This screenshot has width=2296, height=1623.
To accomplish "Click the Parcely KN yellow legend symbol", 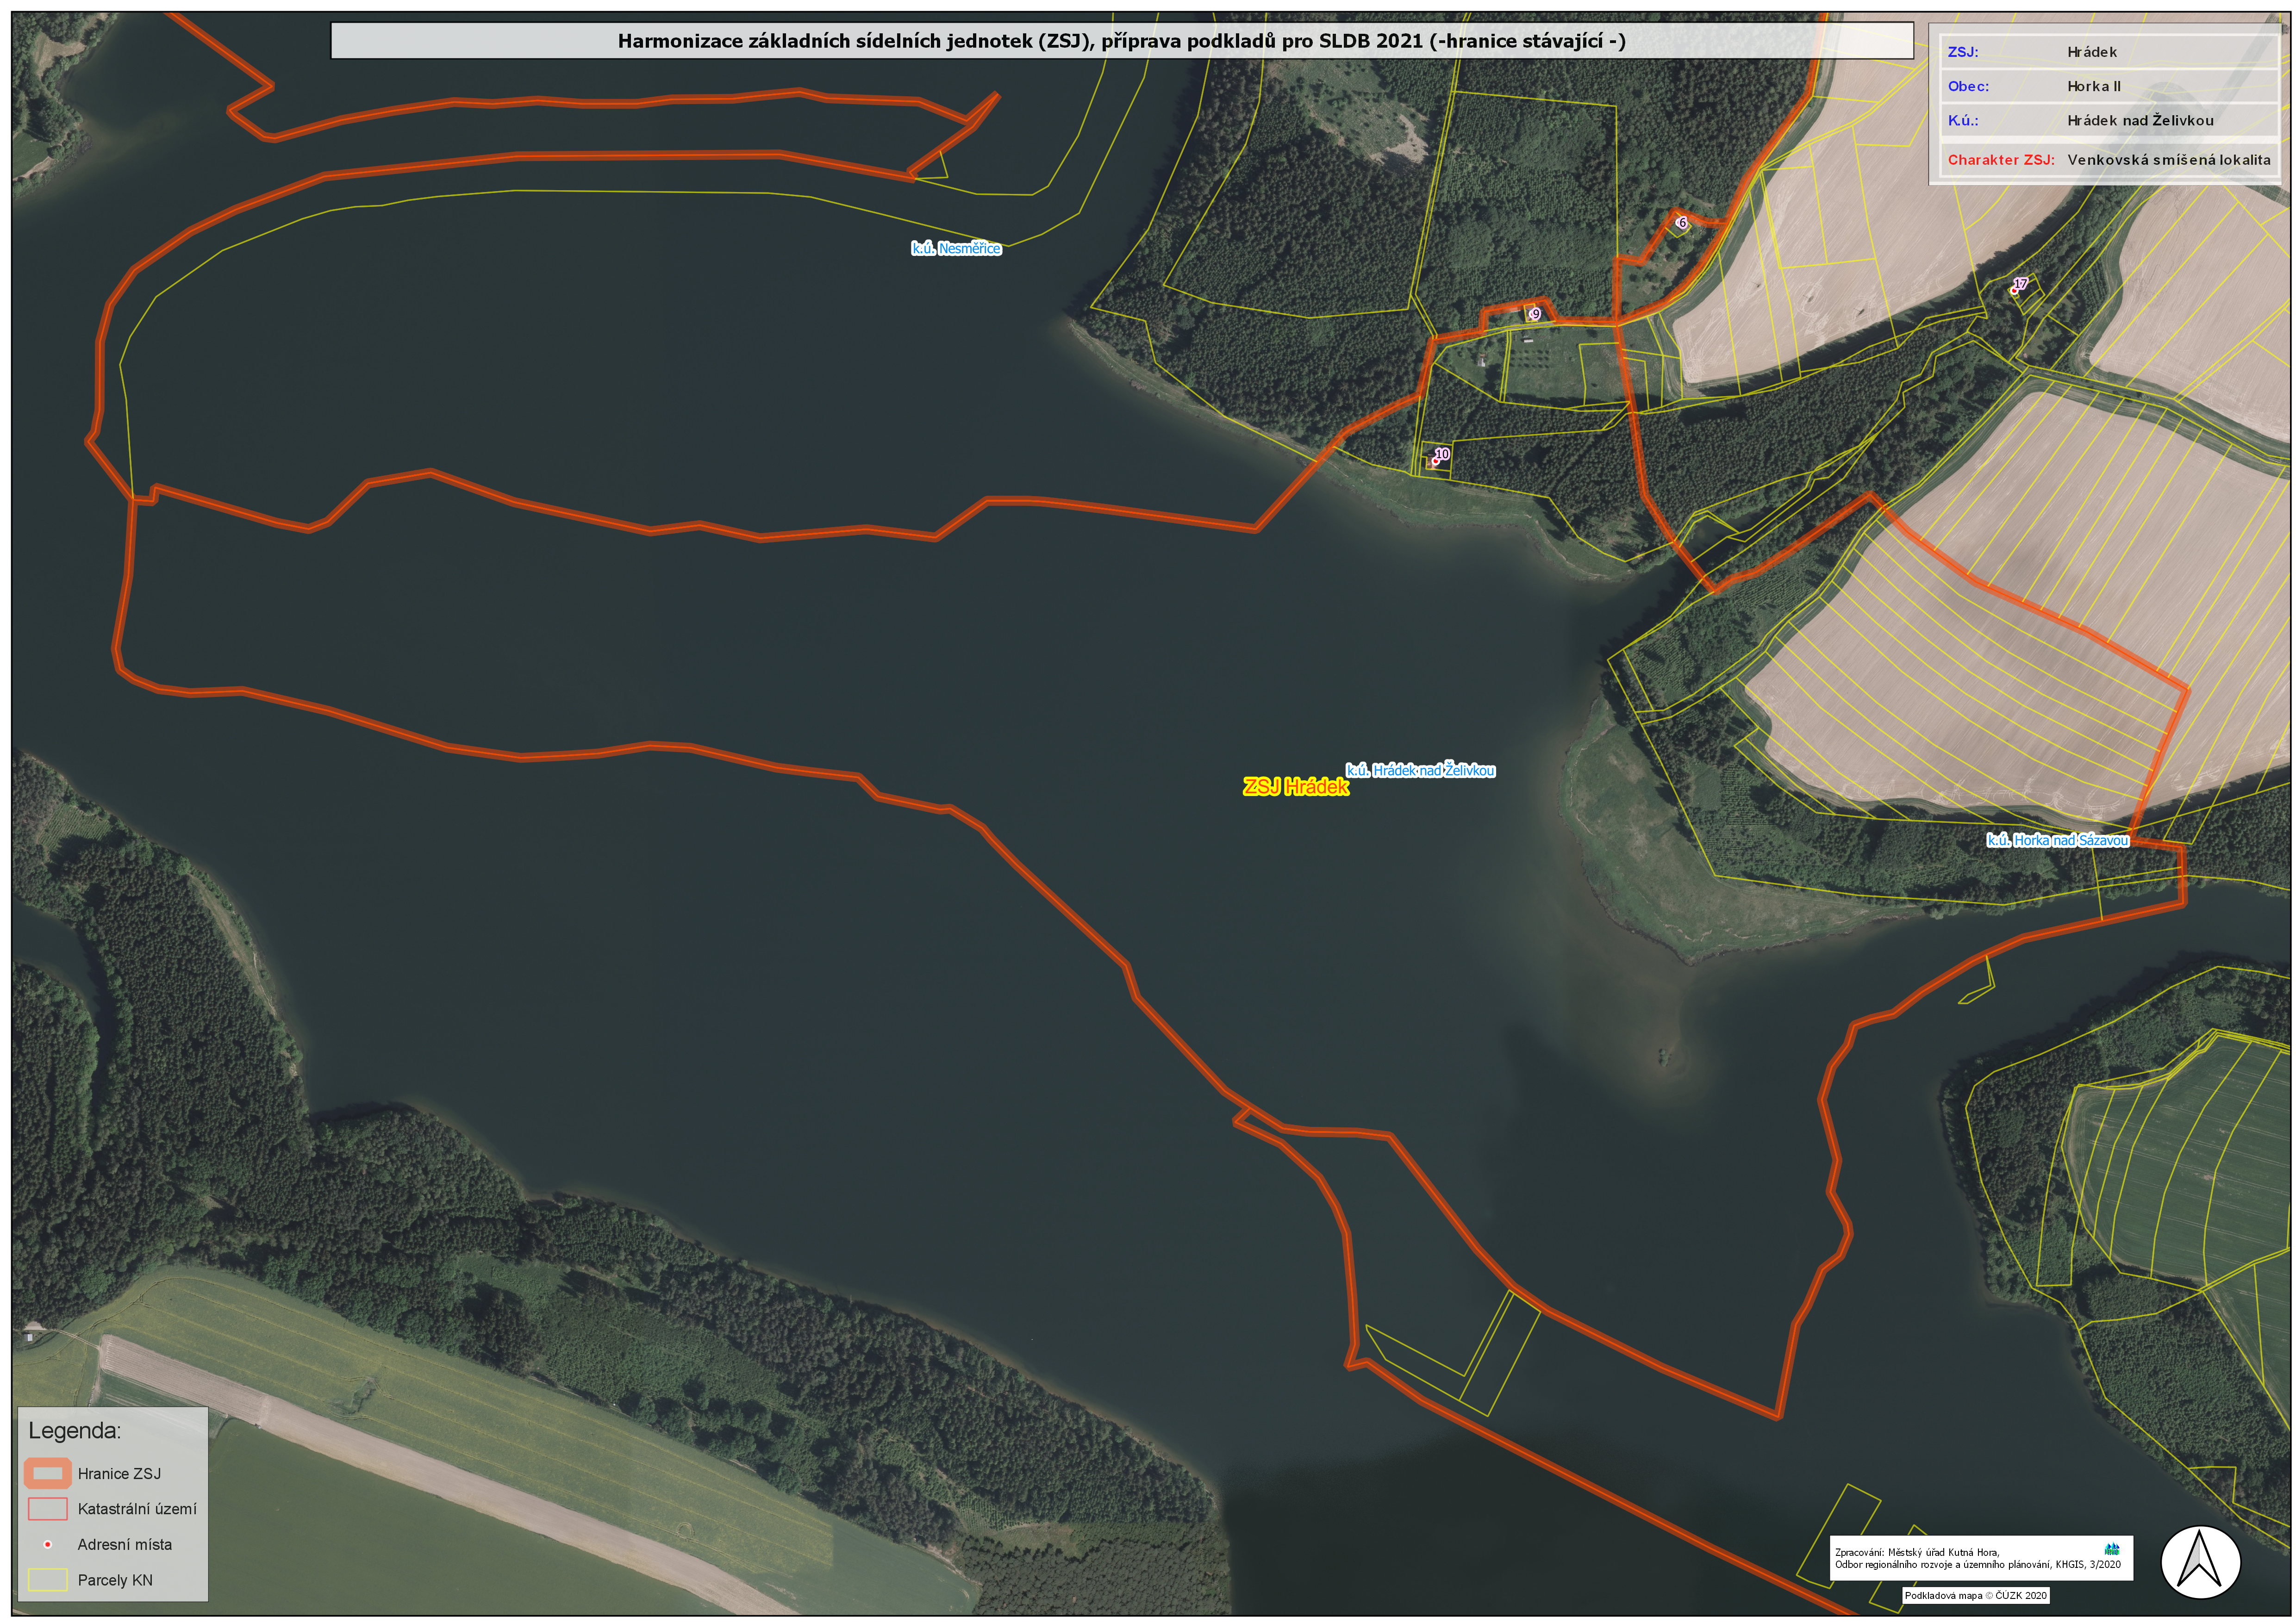I will pos(48,1580).
